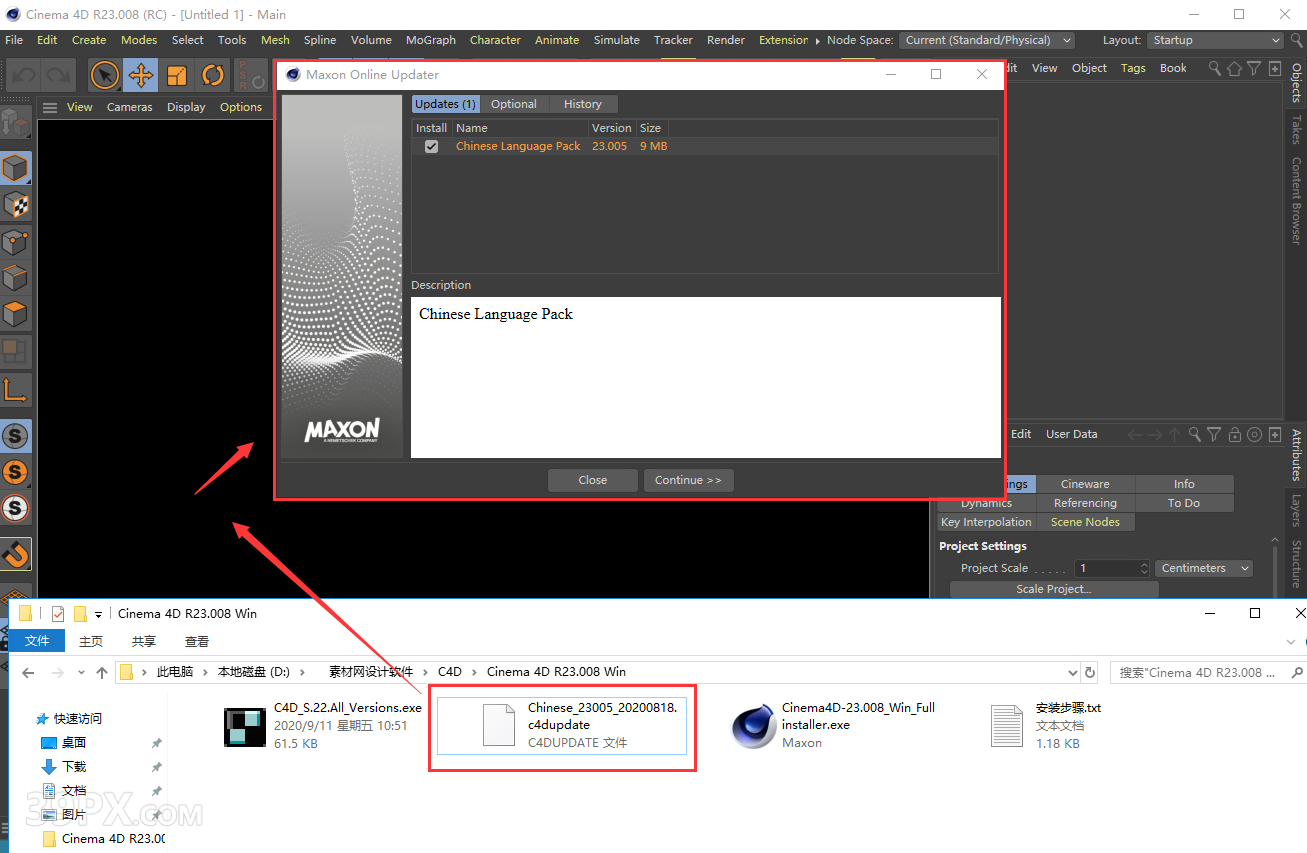
Task: Adjust the Project Scale stepper arrows
Action: [x=1144, y=568]
